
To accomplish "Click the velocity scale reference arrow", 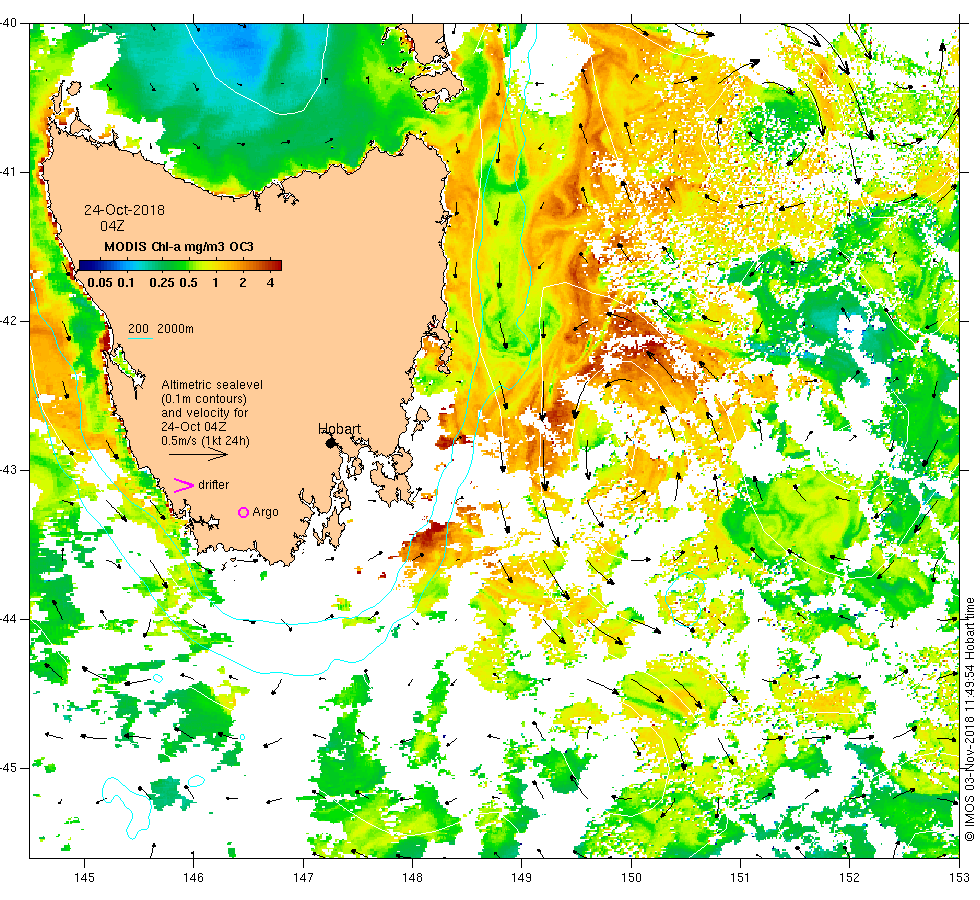I will (x=199, y=454).
